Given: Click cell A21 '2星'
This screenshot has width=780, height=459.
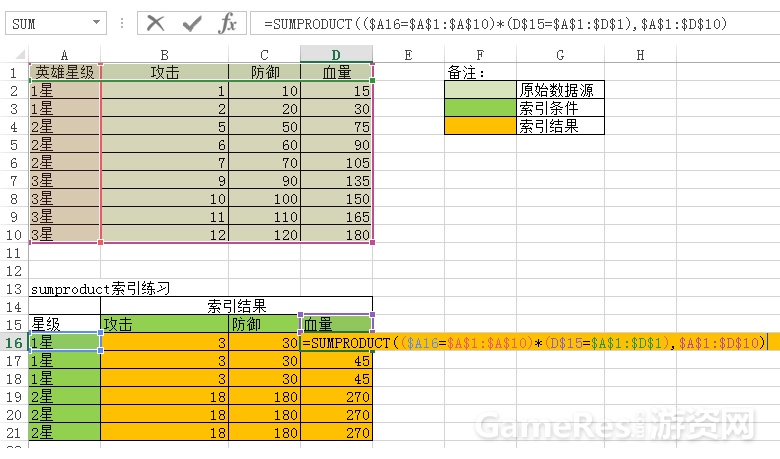Looking at the screenshot, I should (65, 432).
